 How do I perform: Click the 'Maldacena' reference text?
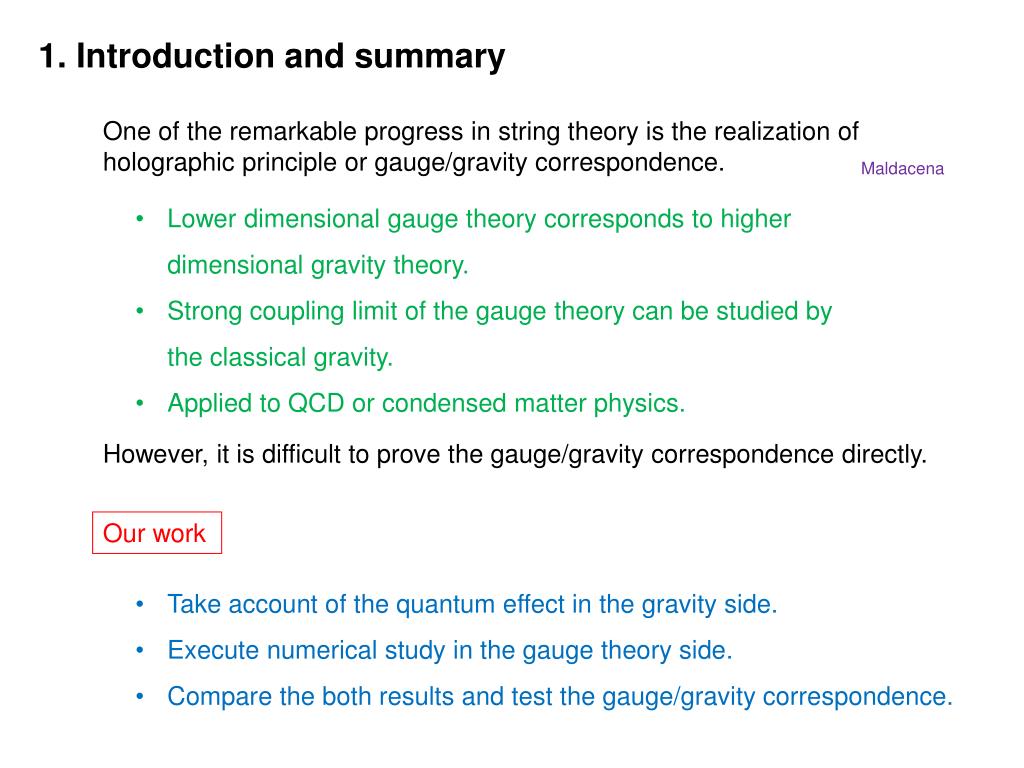click(x=902, y=168)
